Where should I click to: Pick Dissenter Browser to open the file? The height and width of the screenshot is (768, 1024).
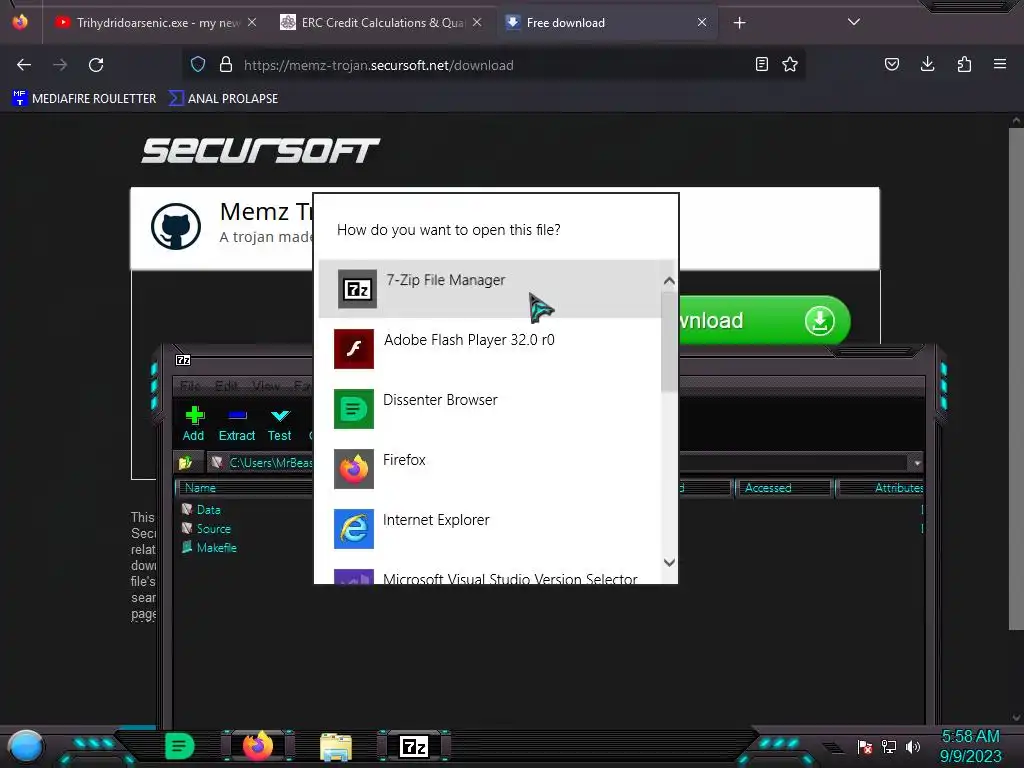pos(490,409)
